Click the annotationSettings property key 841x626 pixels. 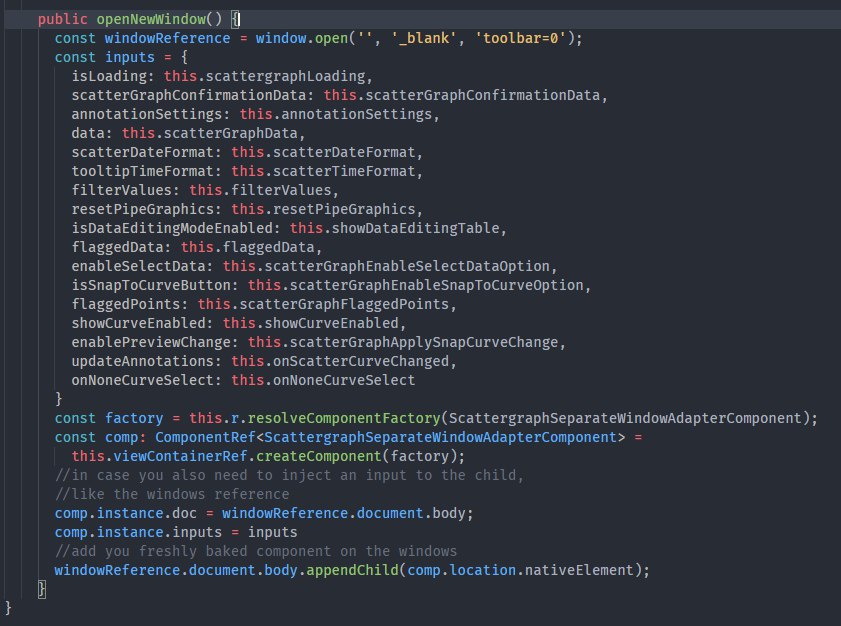[x=146, y=114]
